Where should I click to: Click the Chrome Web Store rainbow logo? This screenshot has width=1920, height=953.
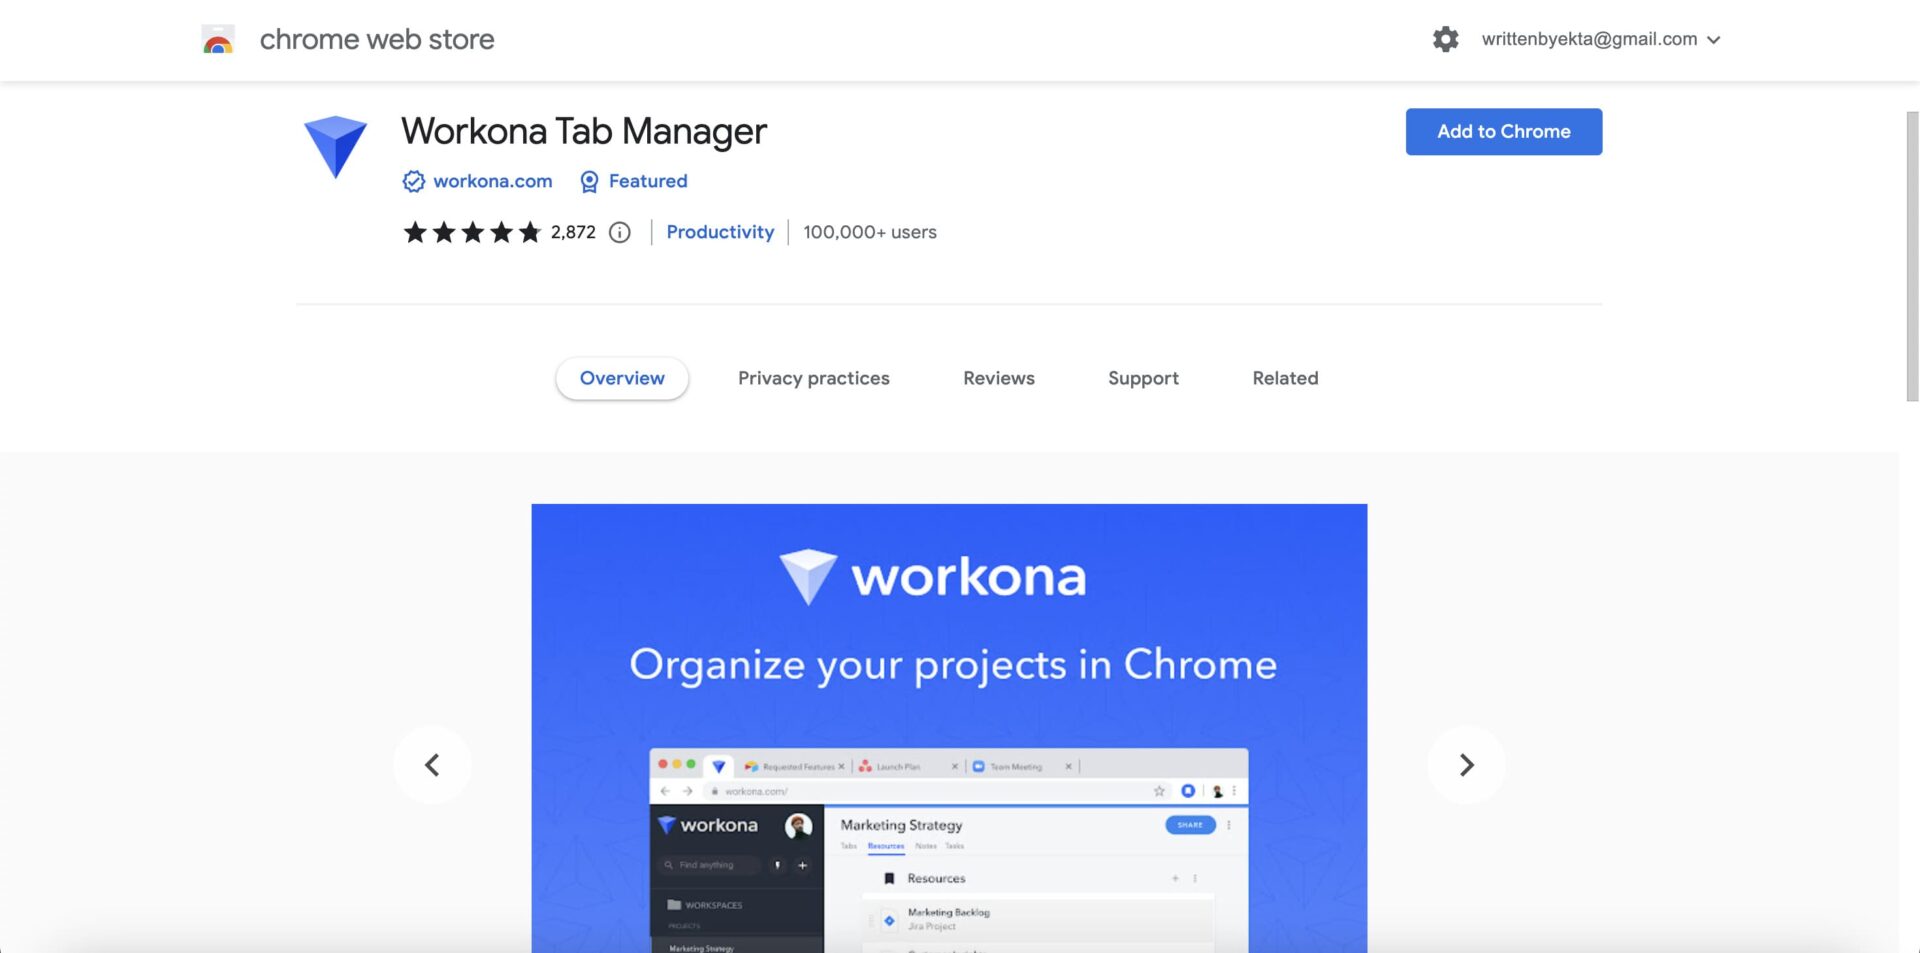[218, 39]
